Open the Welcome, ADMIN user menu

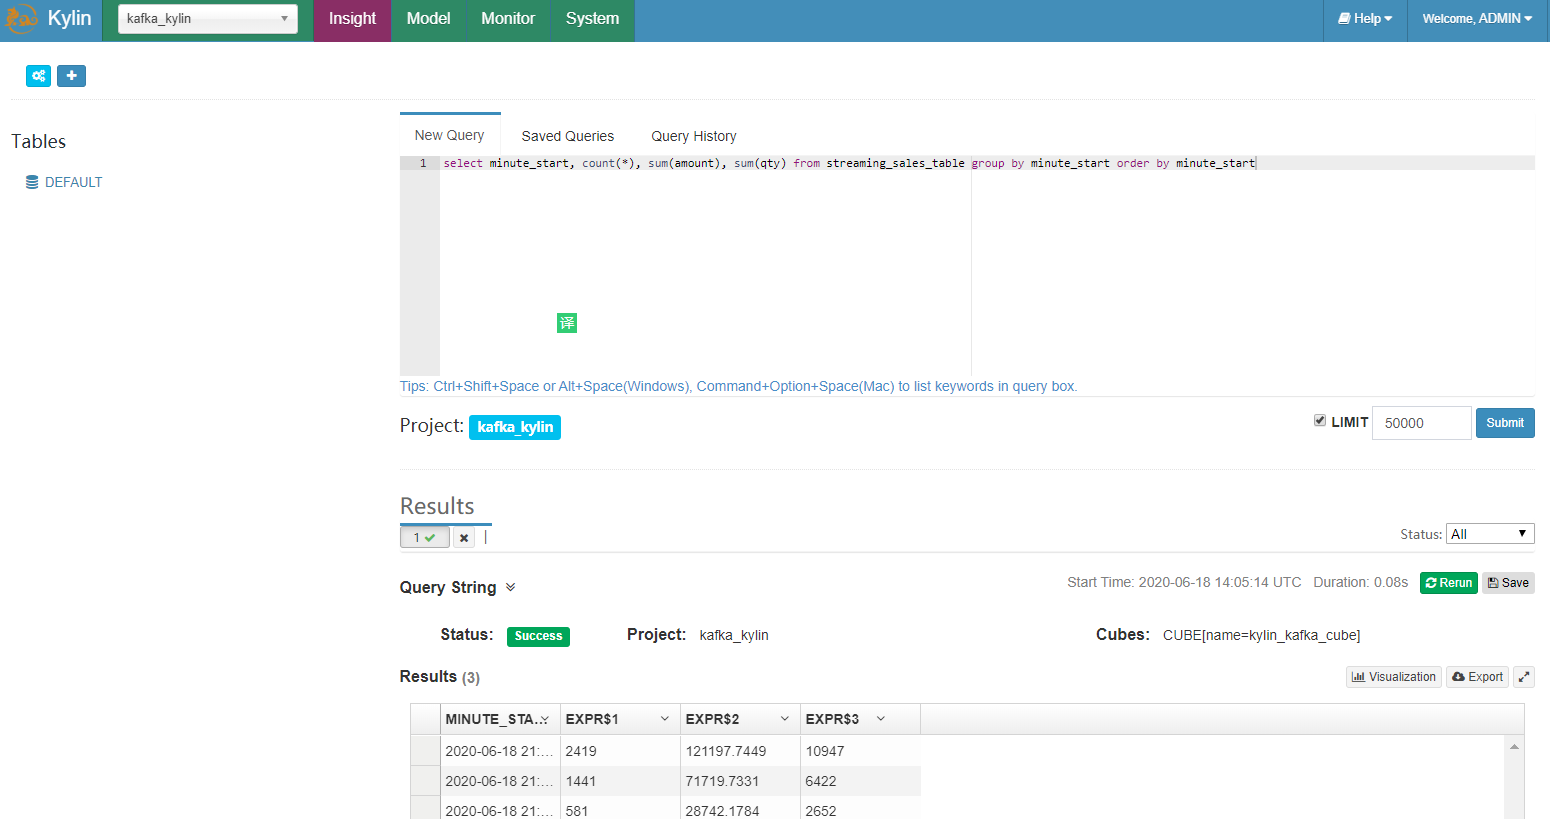pos(1477,19)
